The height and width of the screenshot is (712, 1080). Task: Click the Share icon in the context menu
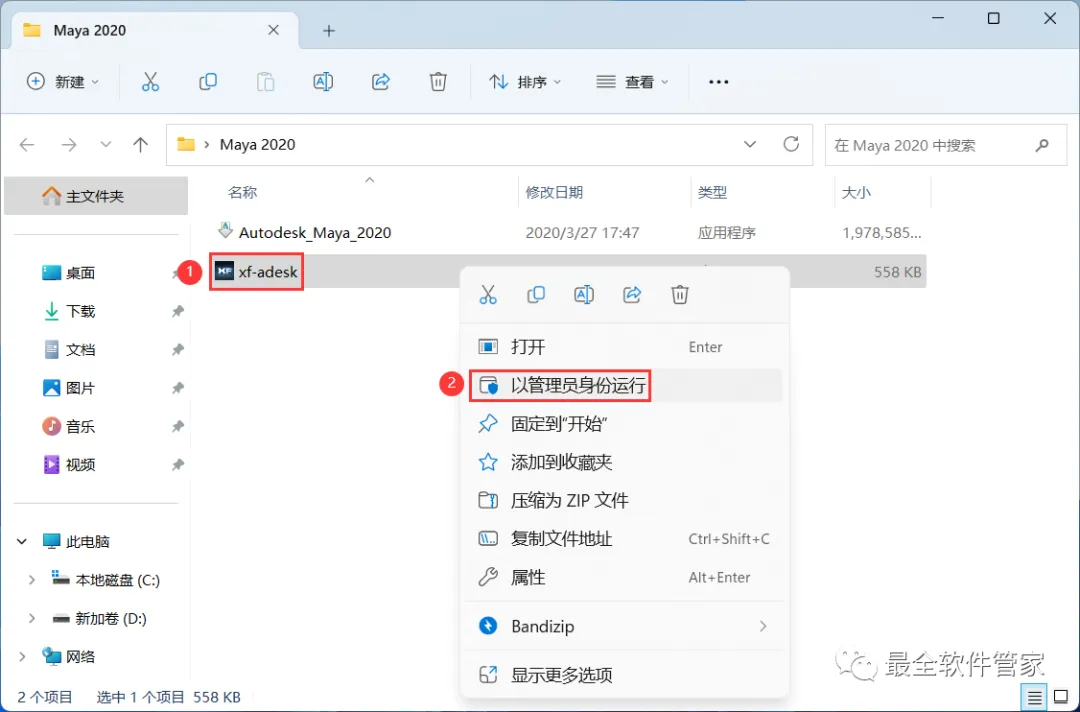pyautogui.click(x=632, y=295)
